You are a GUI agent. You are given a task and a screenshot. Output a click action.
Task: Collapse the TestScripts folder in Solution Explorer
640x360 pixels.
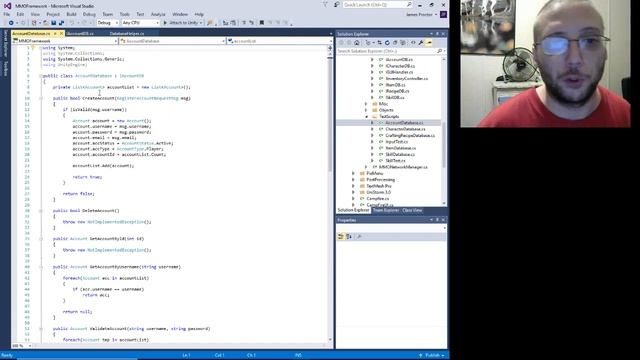click(367, 117)
